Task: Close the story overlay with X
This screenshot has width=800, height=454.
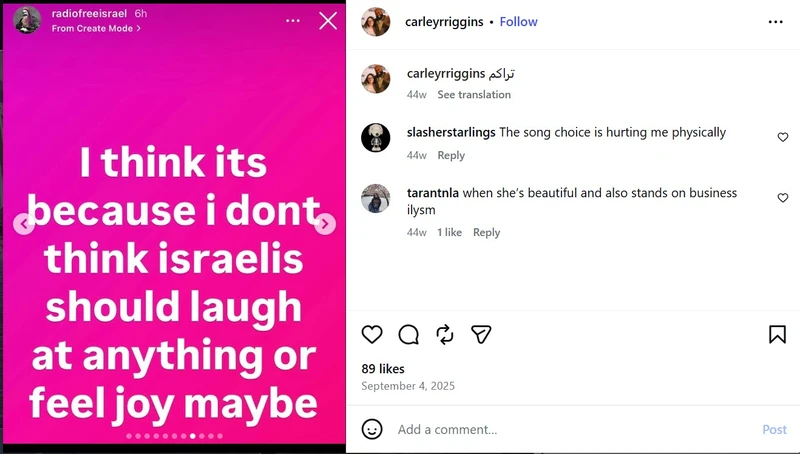Action: [x=328, y=21]
